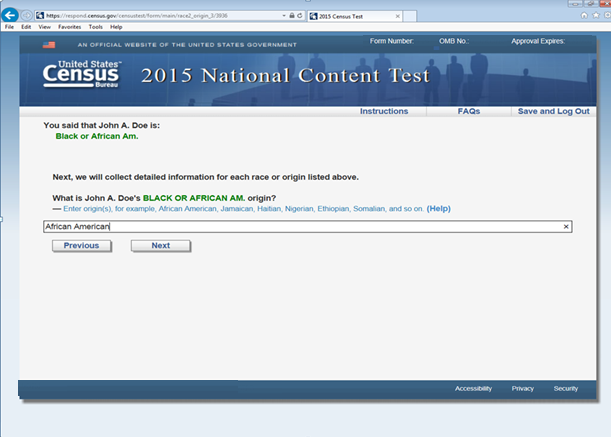This screenshot has width=611, height=437.
Task: Open the Instructions link
Action: 384,111
